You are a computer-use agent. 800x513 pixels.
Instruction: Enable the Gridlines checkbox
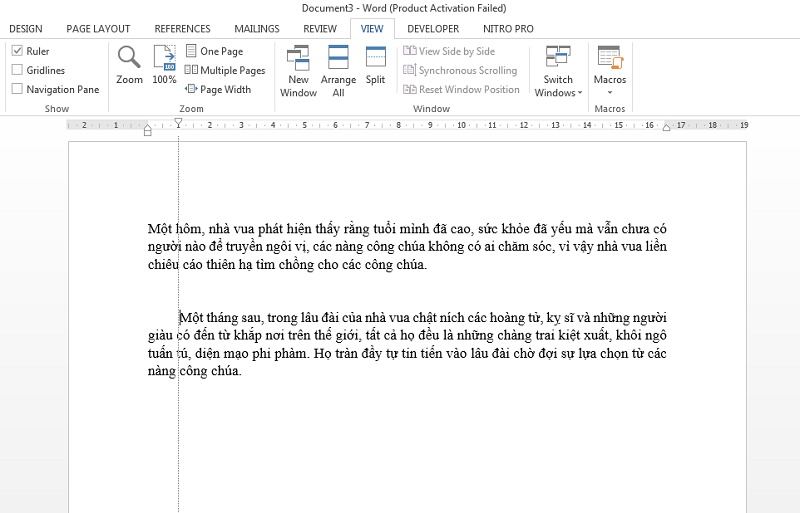coord(17,70)
